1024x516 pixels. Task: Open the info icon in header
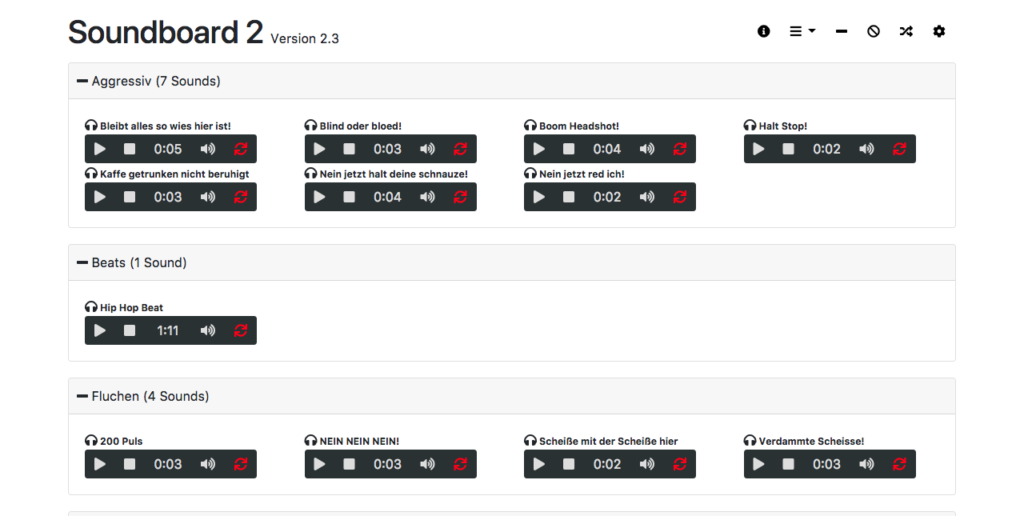click(763, 31)
